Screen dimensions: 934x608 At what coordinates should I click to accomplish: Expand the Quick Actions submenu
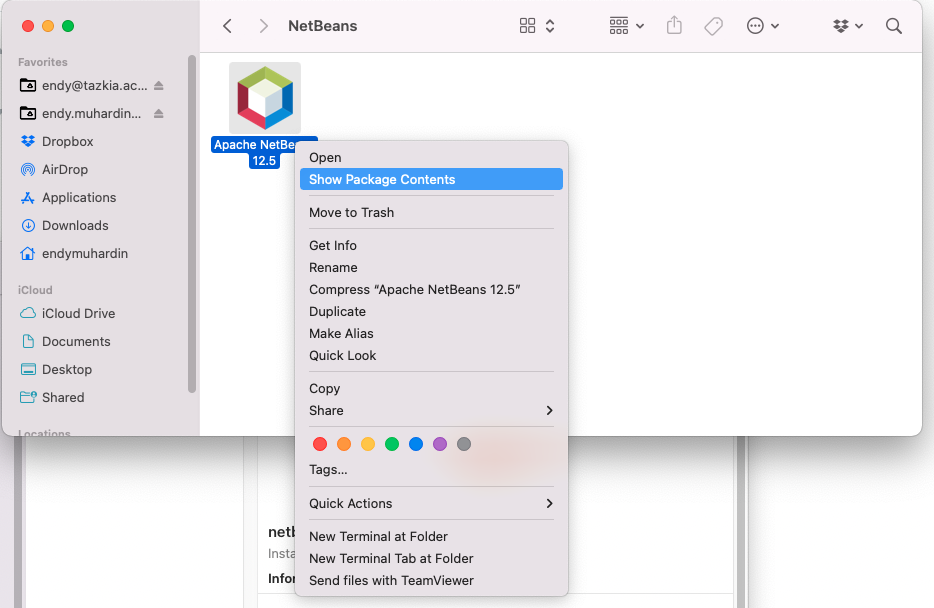point(431,504)
